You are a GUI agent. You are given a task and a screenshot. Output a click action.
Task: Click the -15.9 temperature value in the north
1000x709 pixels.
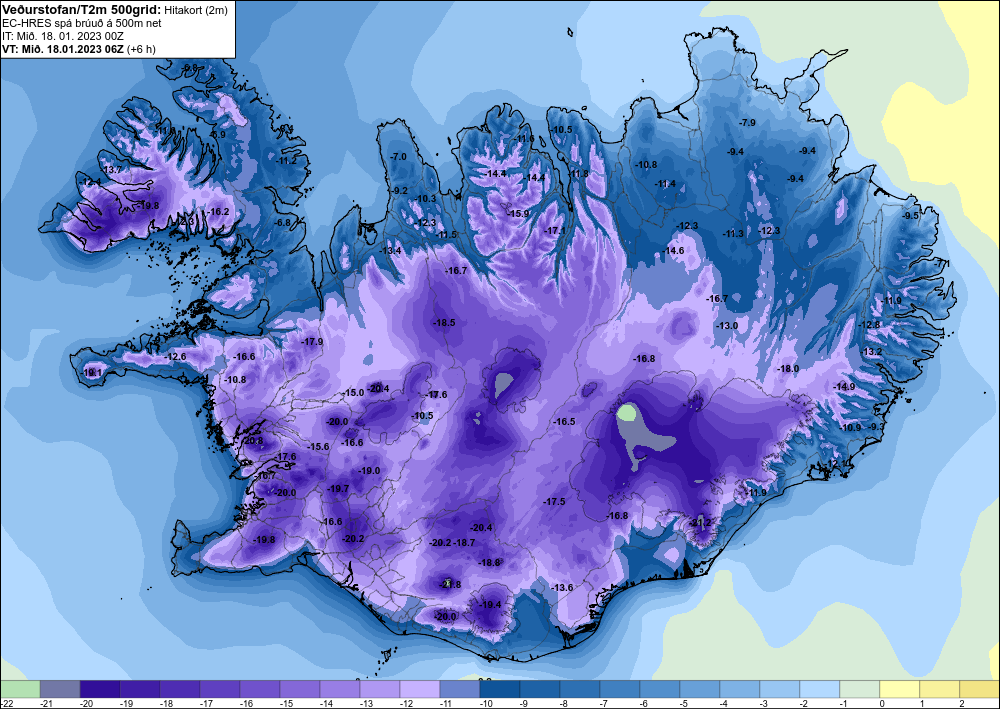518,214
